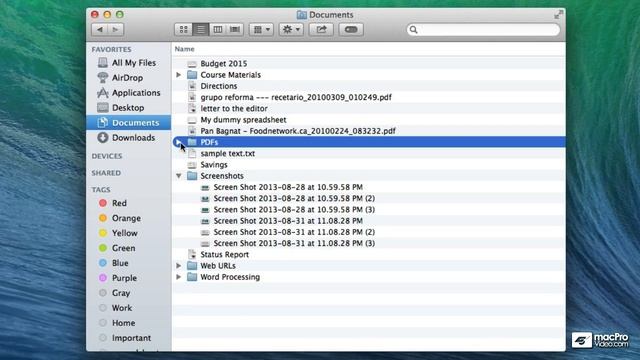Select the Home tag in sidebar
The height and width of the screenshot is (360, 640).
click(123, 323)
